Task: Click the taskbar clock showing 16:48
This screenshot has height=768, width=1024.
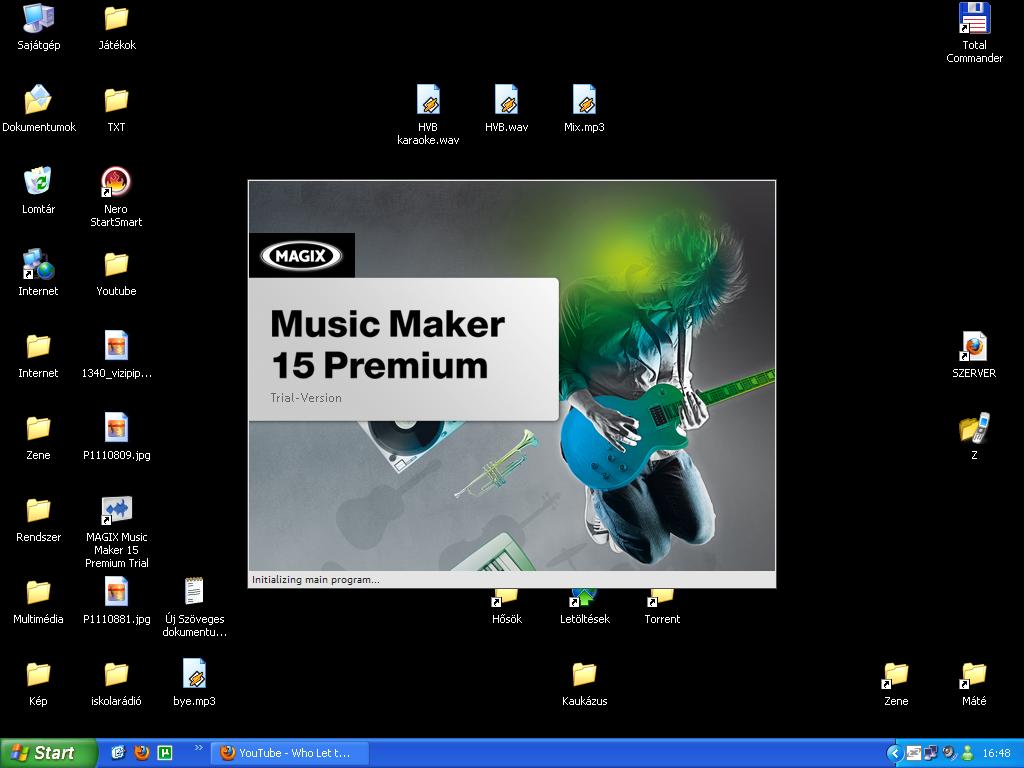Action: 997,753
